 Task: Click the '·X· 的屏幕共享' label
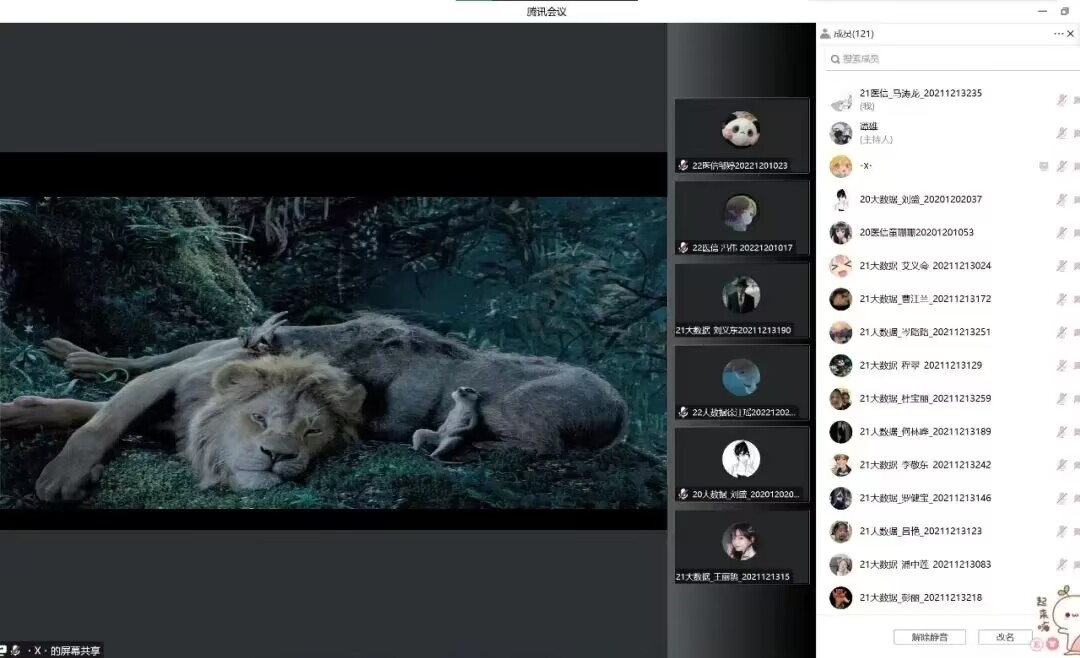point(66,650)
